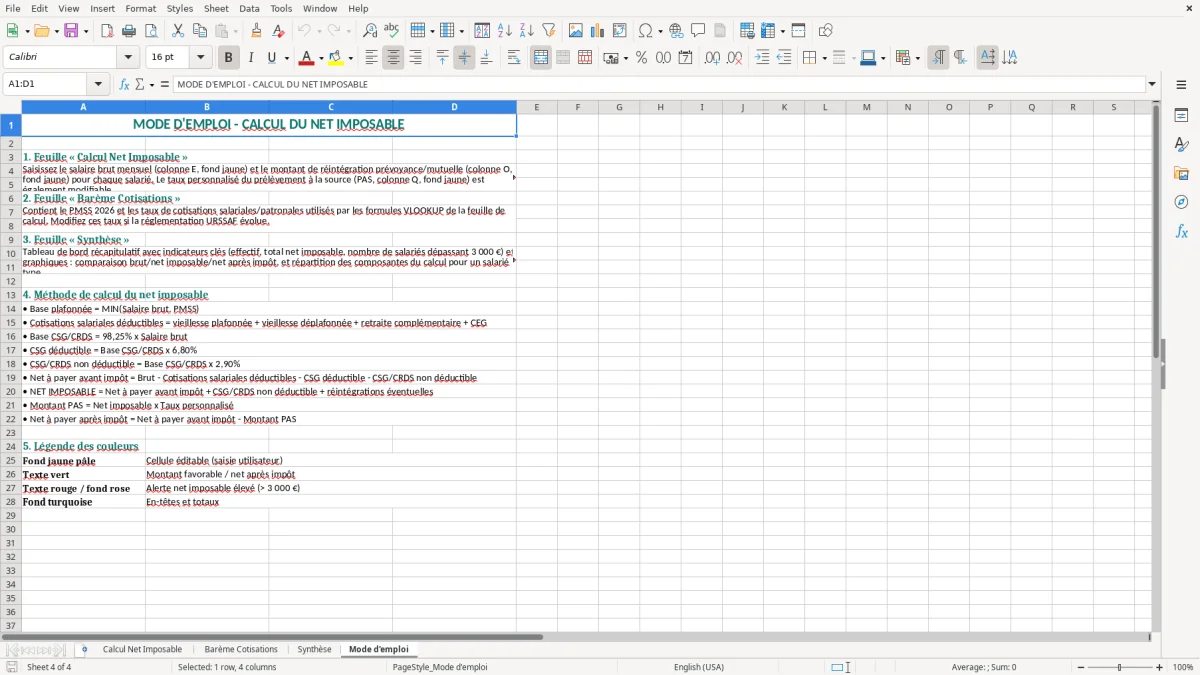1200x675 pixels.
Task: Click the Insert Special Character omega icon
Action: pyautogui.click(x=646, y=31)
